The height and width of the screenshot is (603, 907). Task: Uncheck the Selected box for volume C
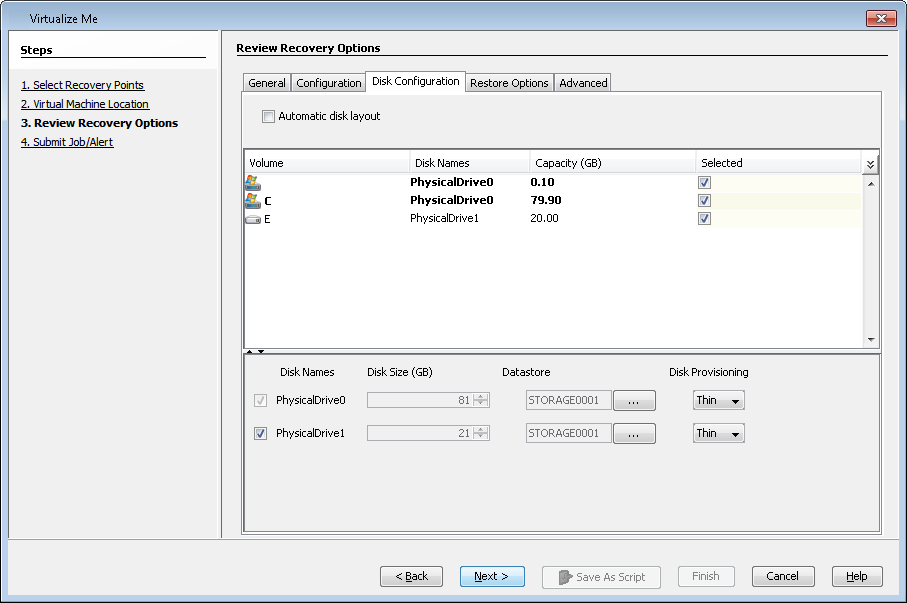click(x=704, y=200)
